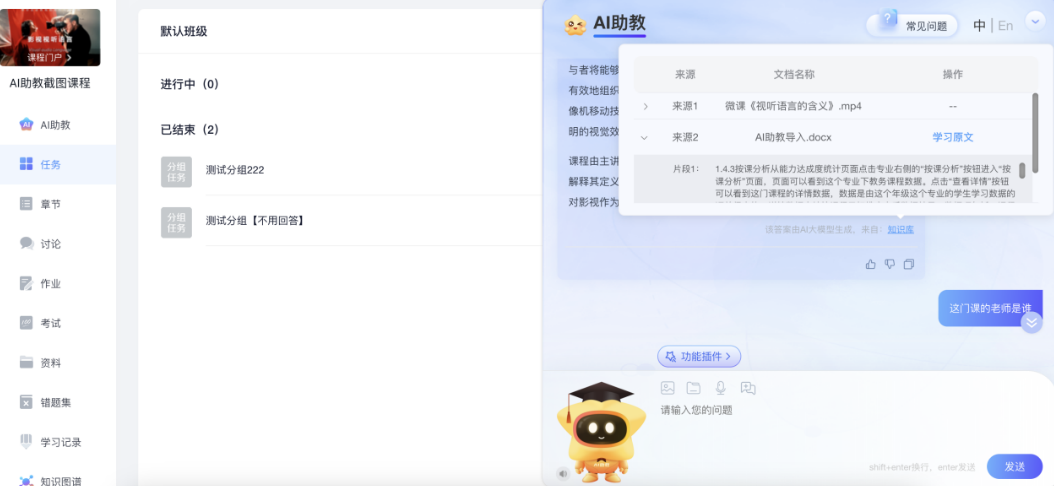The height and width of the screenshot is (486, 1054).
Task: Click the microphone voice input icon
Action: pyautogui.click(x=721, y=388)
